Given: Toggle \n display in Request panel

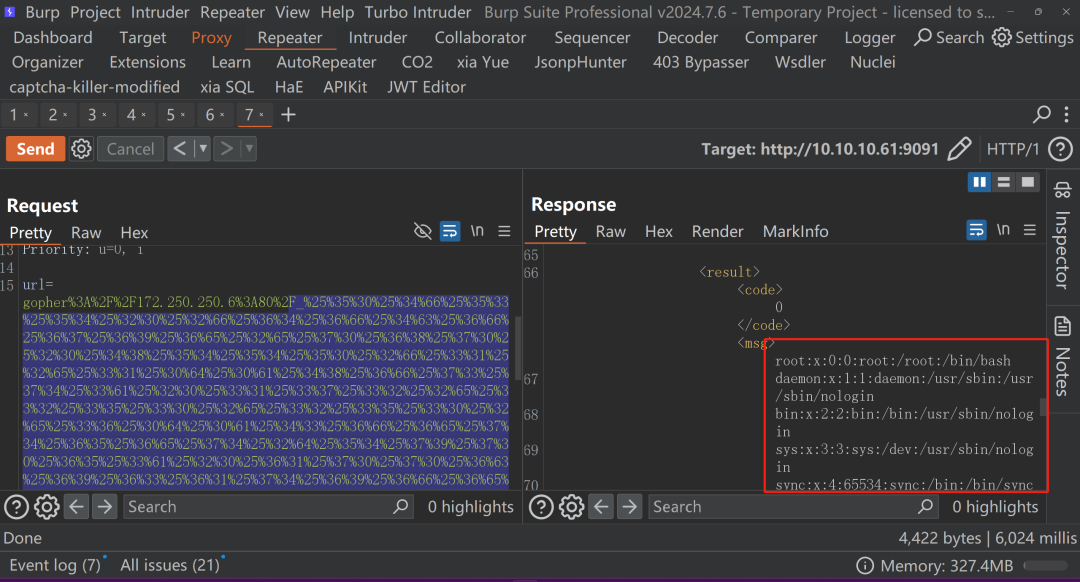Looking at the screenshot, I should (x=477, y=231).
